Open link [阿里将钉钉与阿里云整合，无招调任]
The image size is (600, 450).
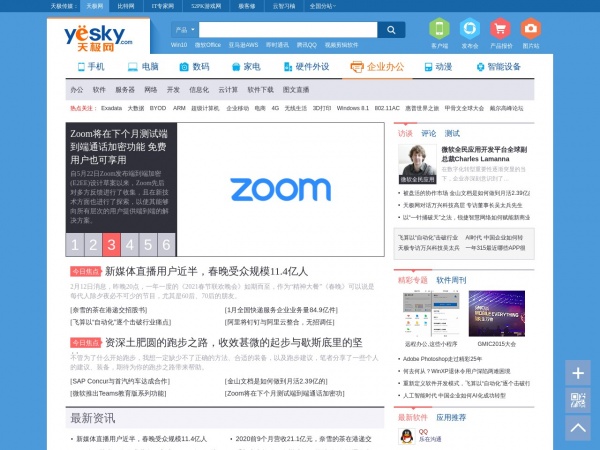pos(279,322)
